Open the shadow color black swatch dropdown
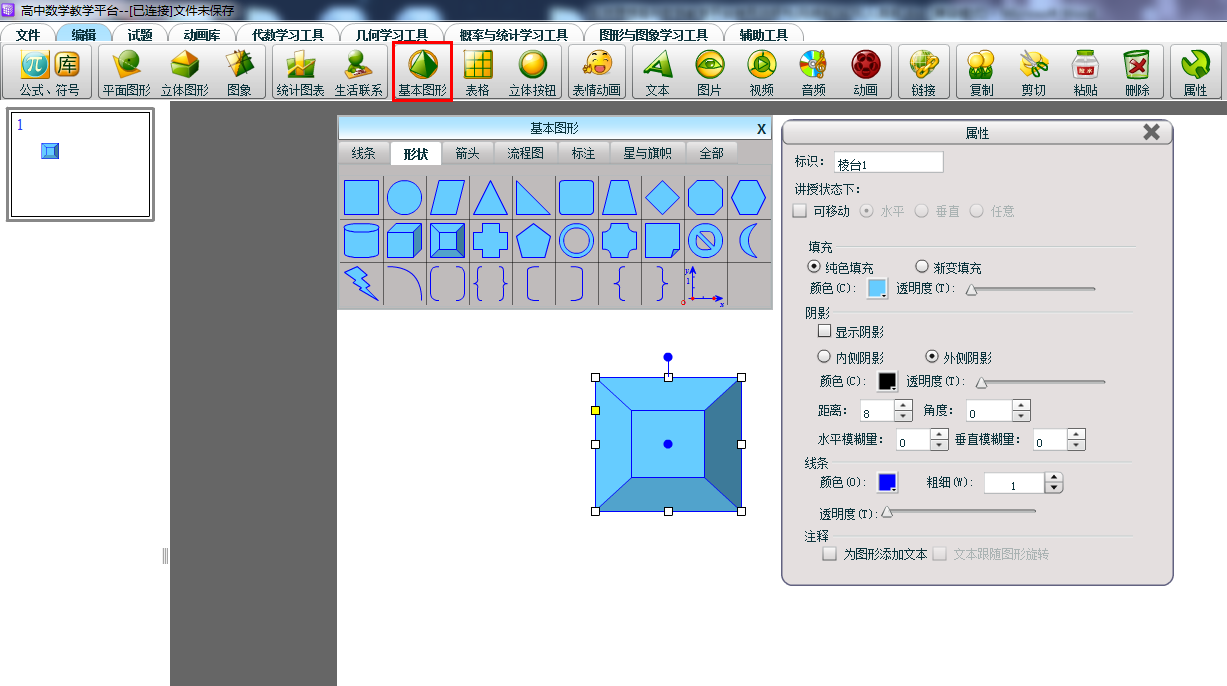This screenshot has height=686, width=1227. (x=887, y=381)
